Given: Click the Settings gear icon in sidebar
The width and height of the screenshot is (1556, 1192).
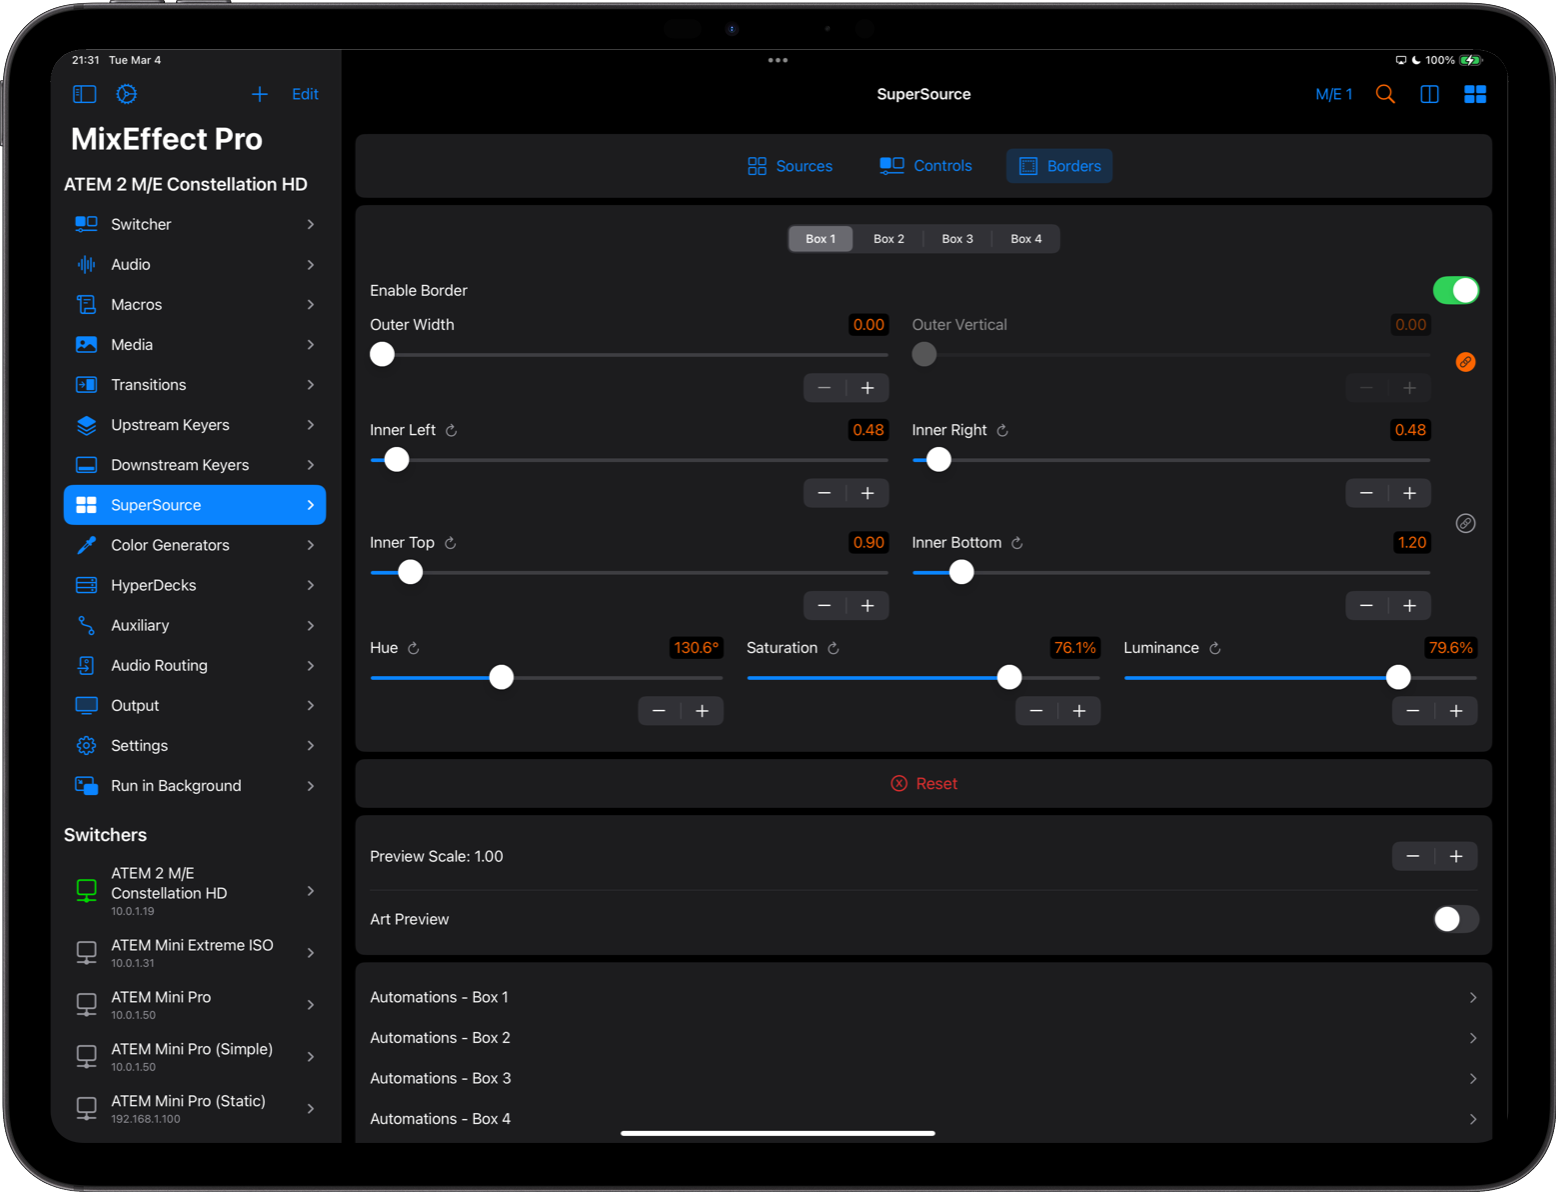Looking at the screenshot, I should [x=87, y=745].
